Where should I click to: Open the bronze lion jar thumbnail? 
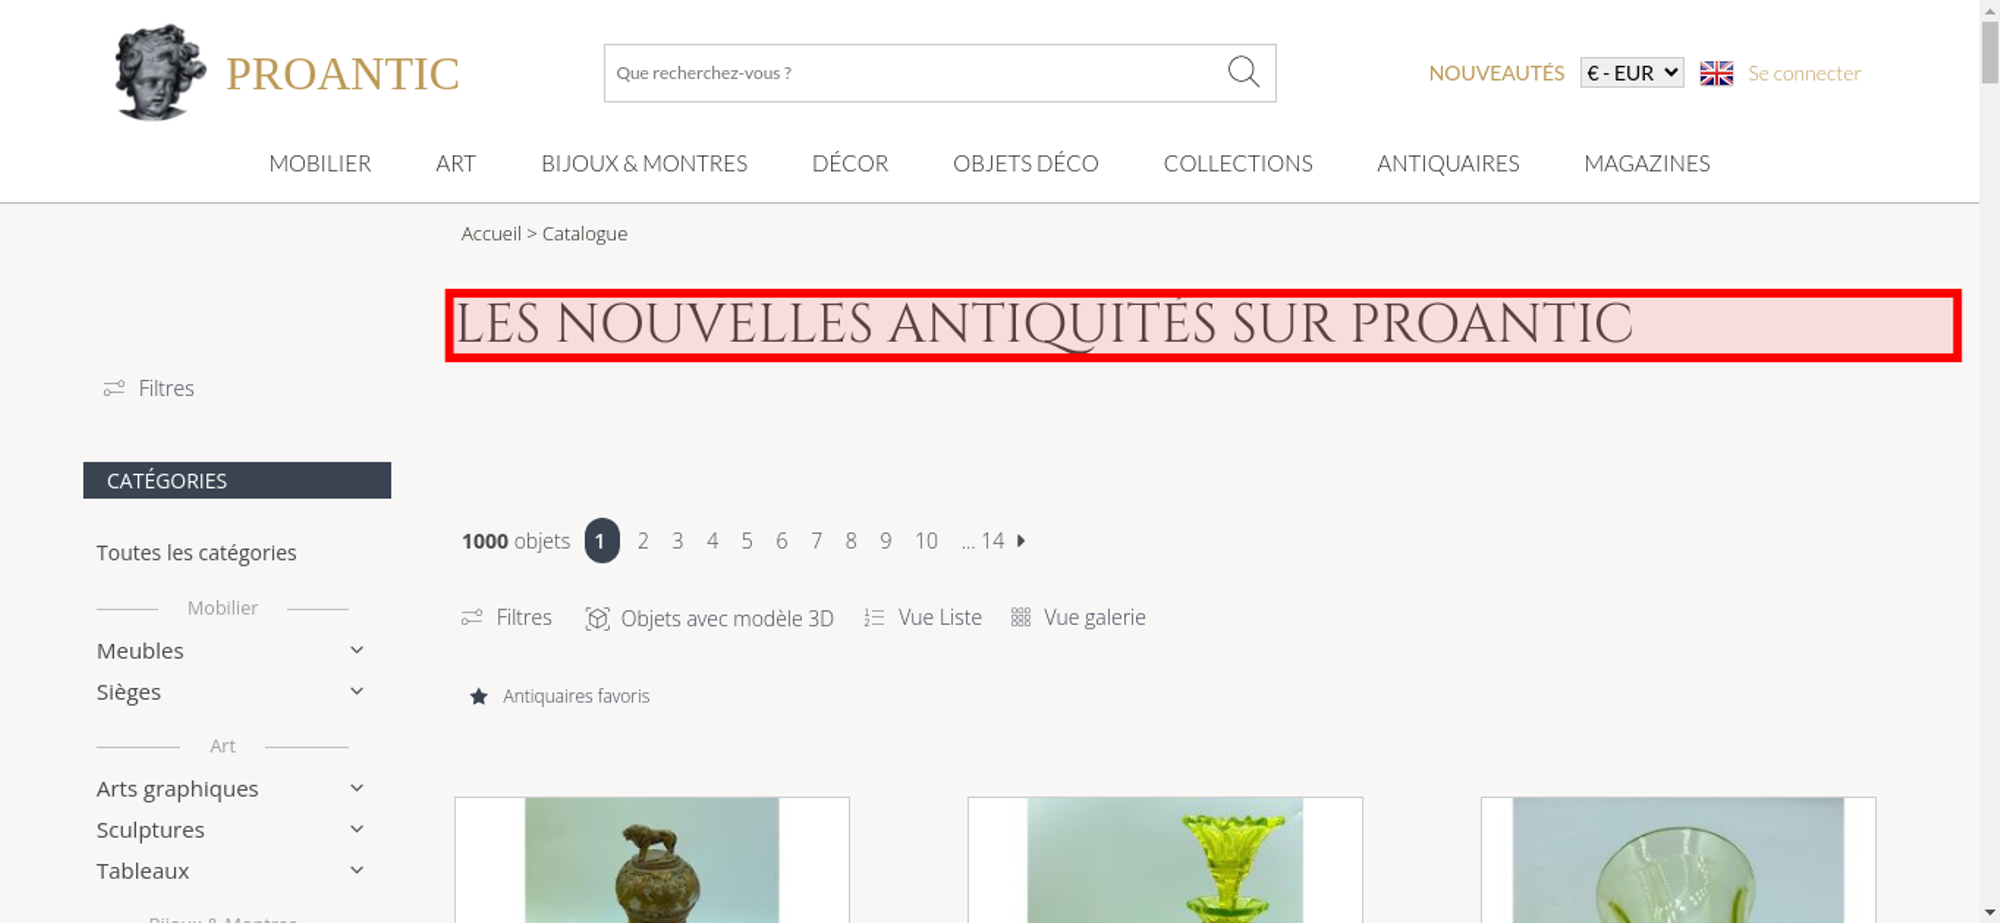click(x=652, y=860)
